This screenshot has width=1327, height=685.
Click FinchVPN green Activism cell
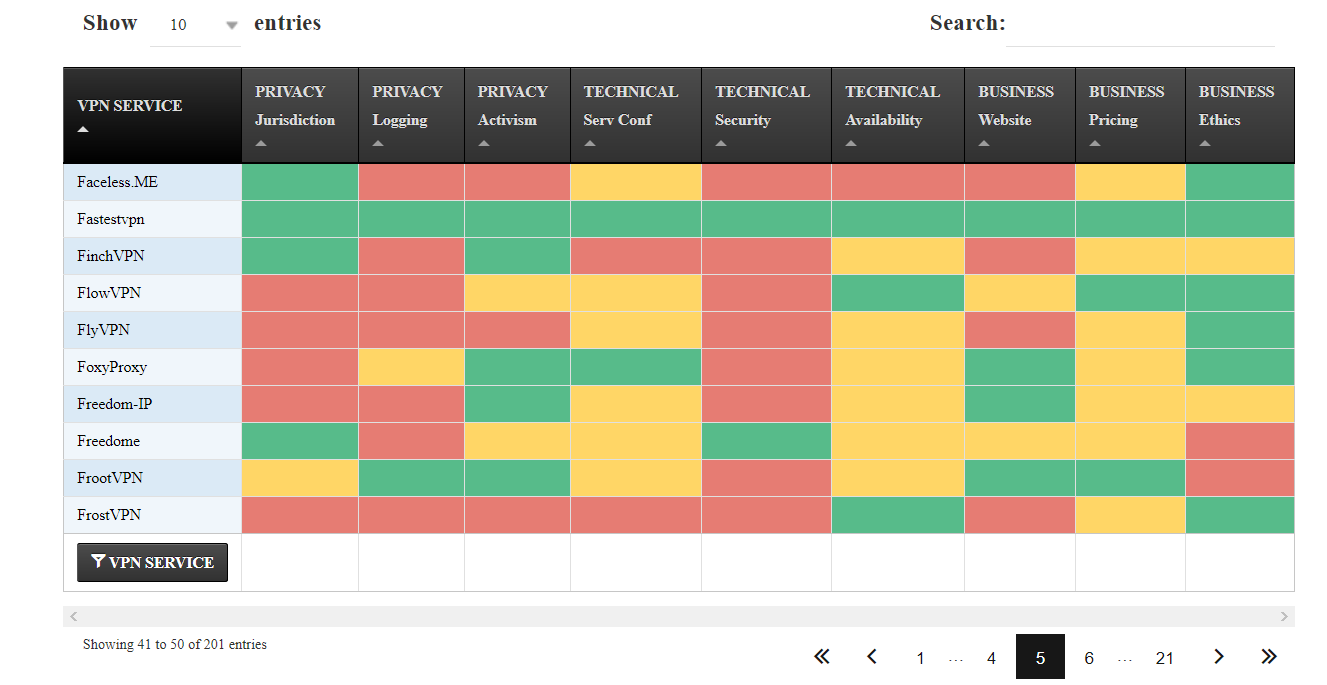tap(517, 256)
